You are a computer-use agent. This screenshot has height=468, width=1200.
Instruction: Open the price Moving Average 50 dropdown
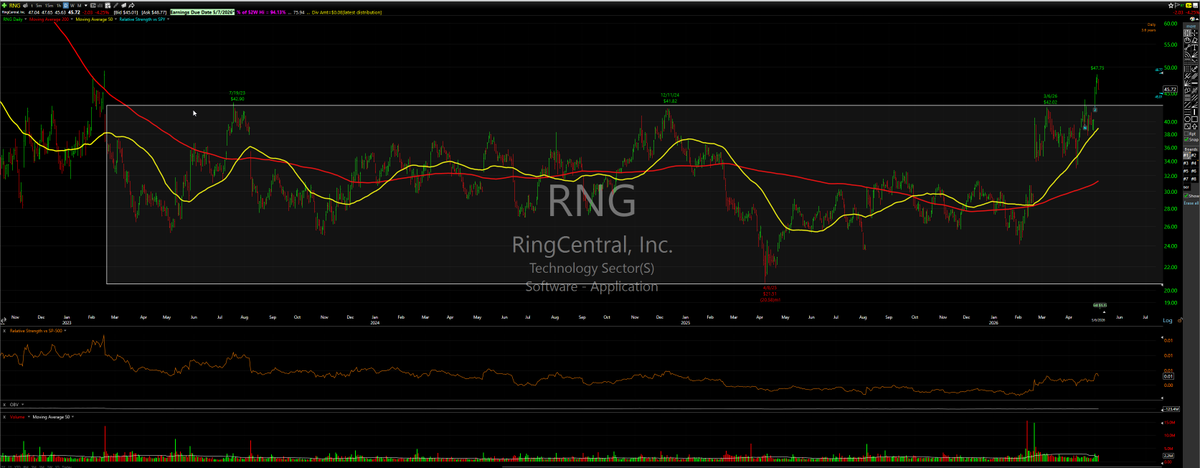click(116, 19)
